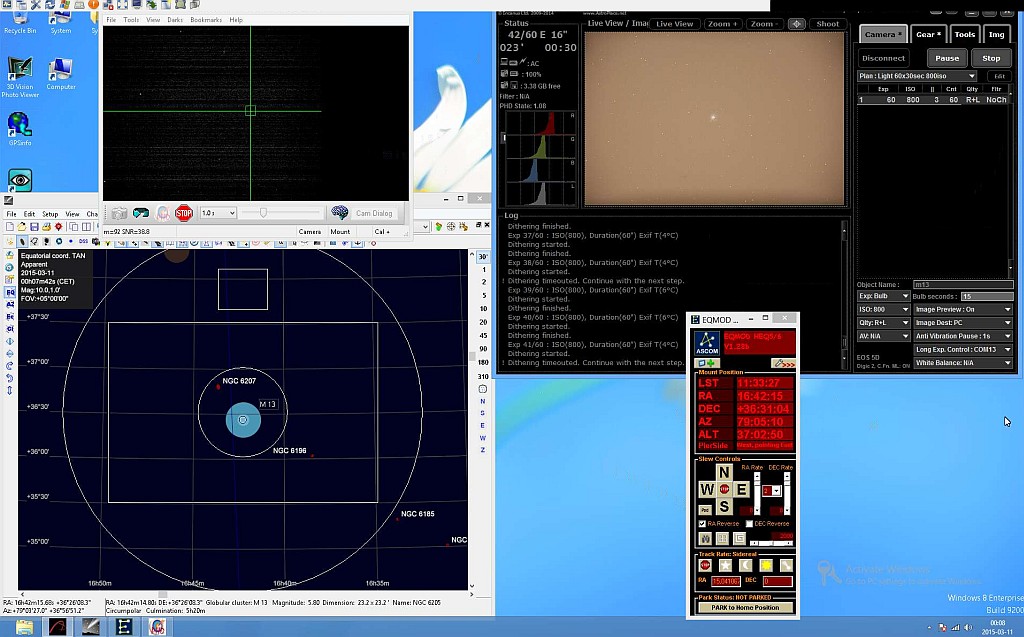Select the solar tracking rate icon

pyautogui.click(x=766, y=565)
